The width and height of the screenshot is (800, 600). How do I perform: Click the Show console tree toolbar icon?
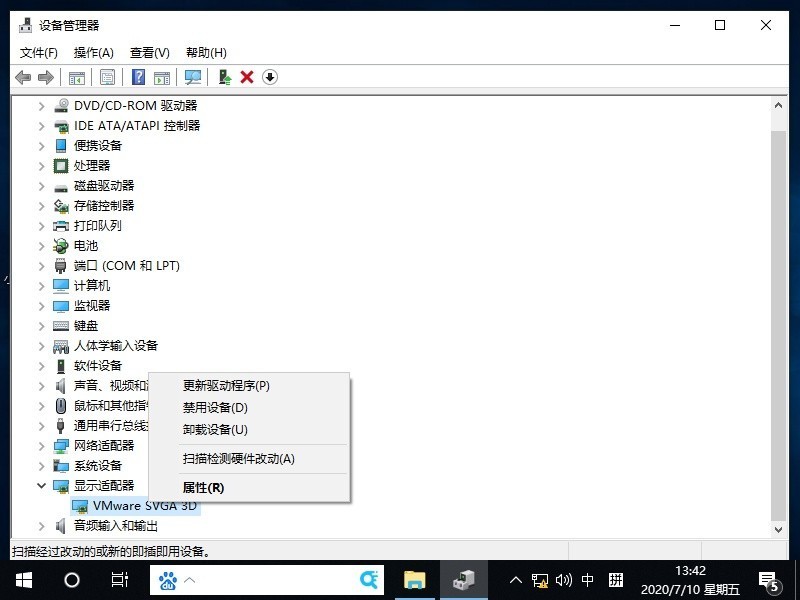(x=75, y=77)
